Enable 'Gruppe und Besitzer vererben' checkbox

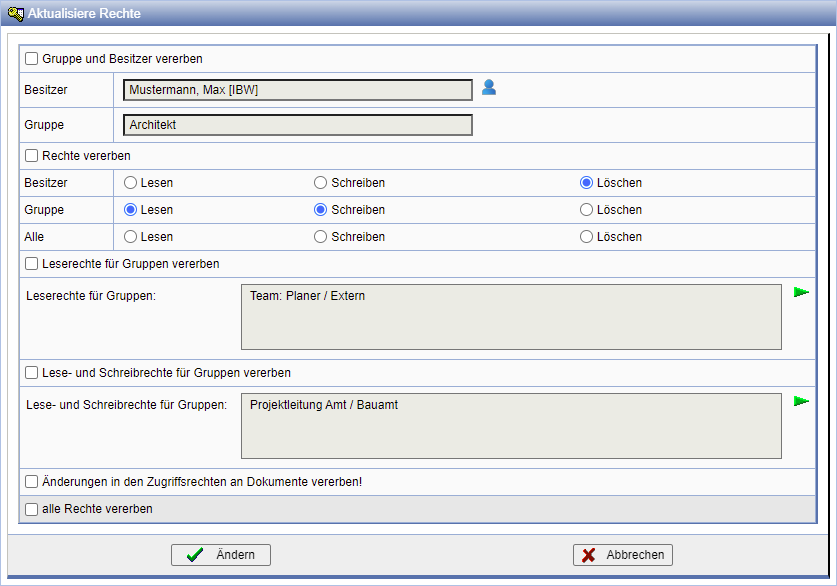(32, 59)
